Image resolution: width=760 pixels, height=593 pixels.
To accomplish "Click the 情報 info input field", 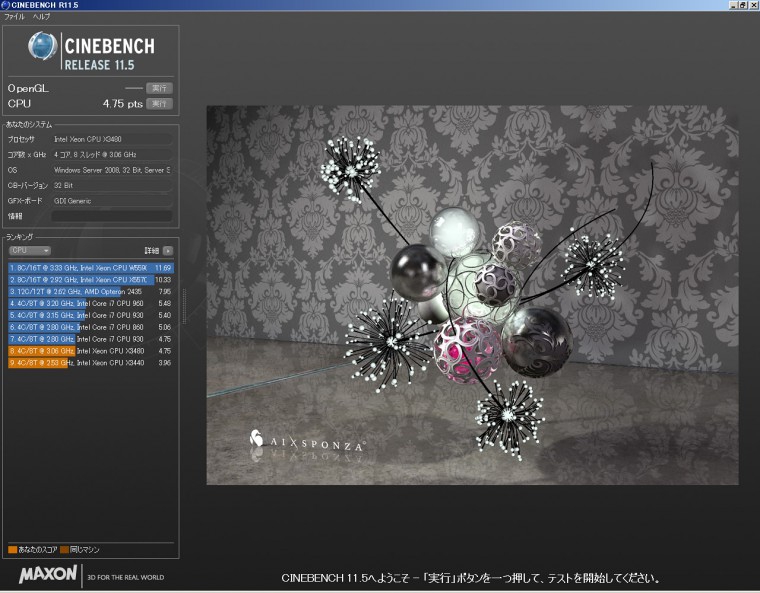I will [x=112, y=216].
